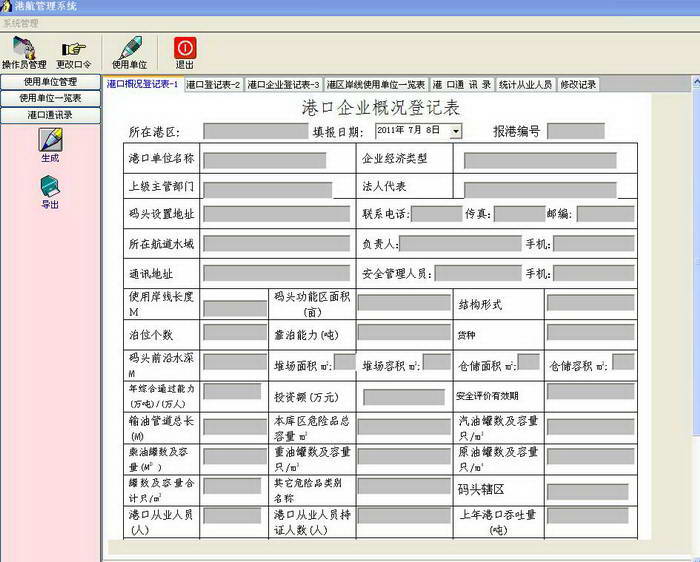
Task: Click the 码头前沿水深 input field
Action: [x=235, y=362]
